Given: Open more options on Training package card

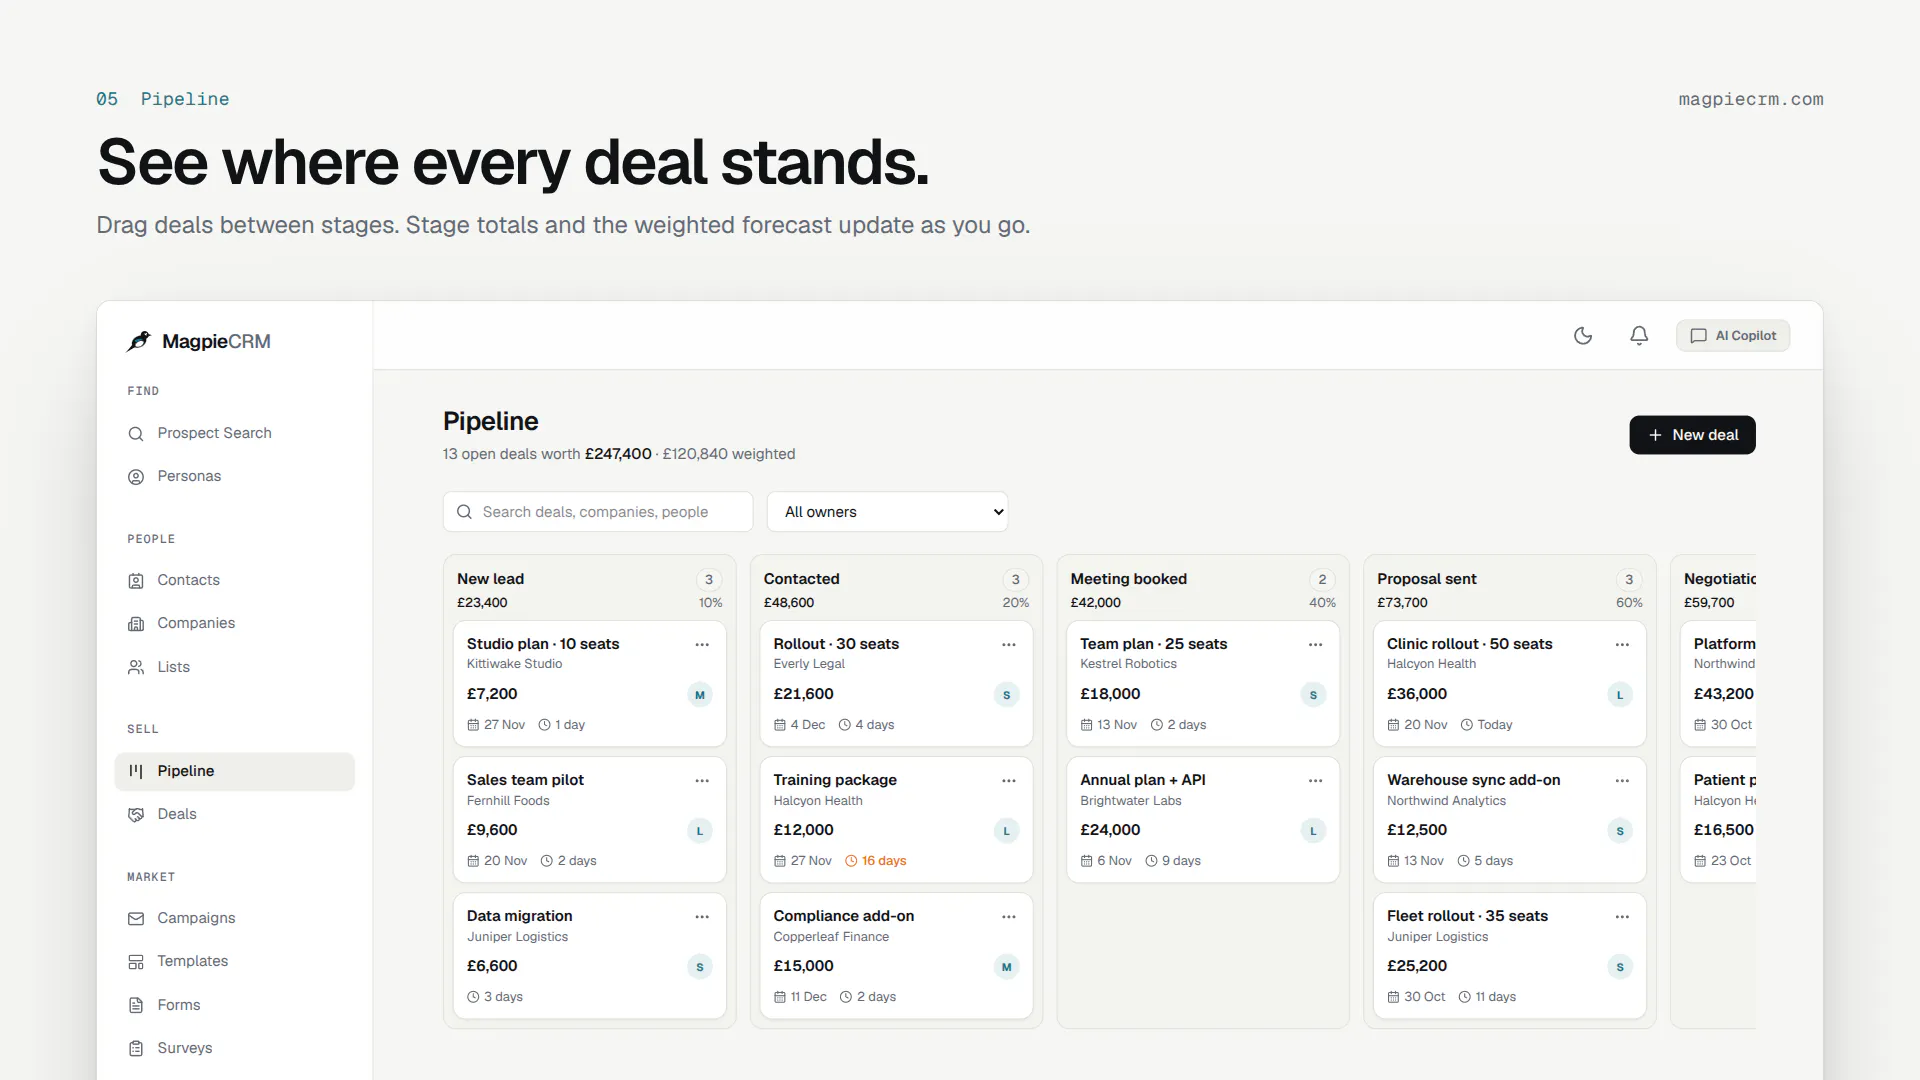Looking at the screenshot, I should [x=1009, y=781].
